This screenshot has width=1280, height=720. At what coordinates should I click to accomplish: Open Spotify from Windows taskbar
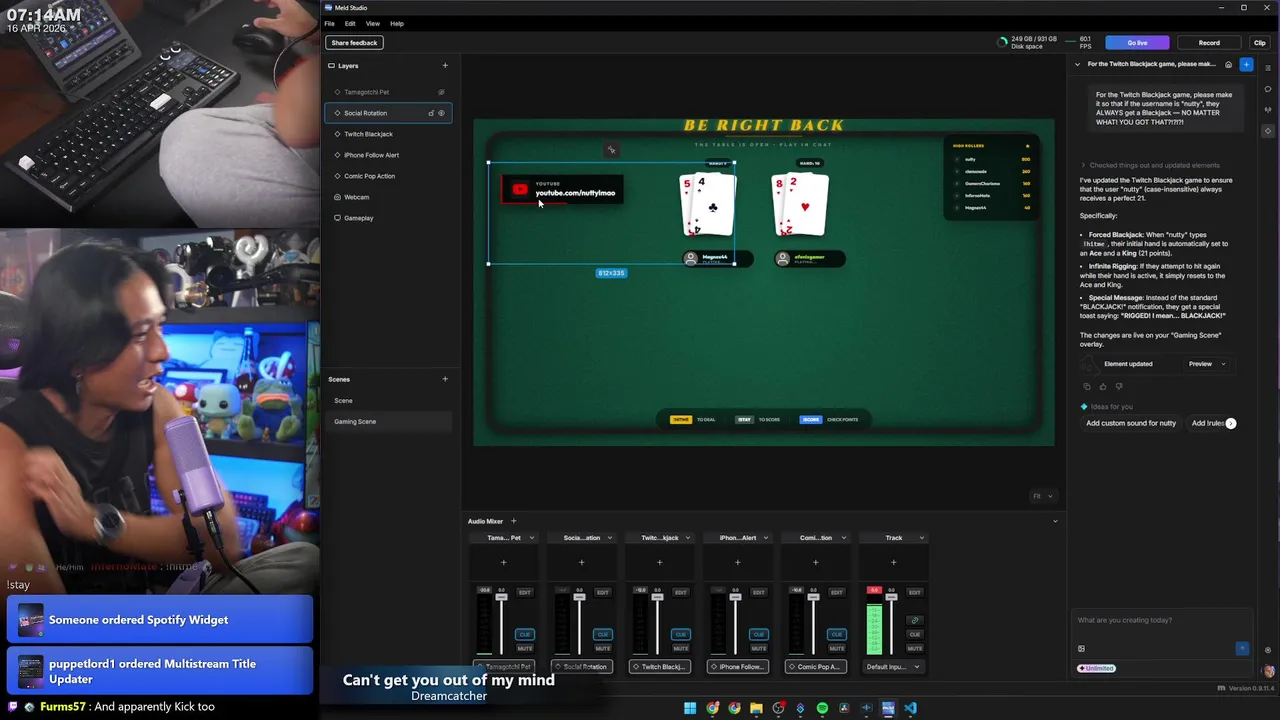[x=822, y=708]
